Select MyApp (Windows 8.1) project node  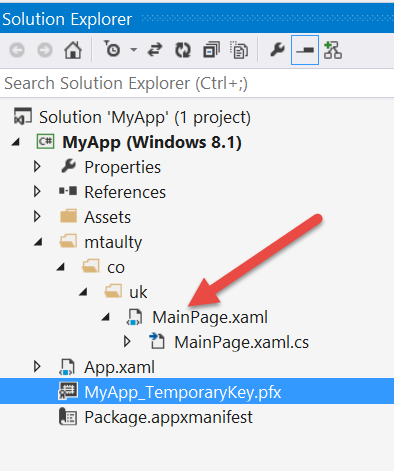(x=152, y=142)
